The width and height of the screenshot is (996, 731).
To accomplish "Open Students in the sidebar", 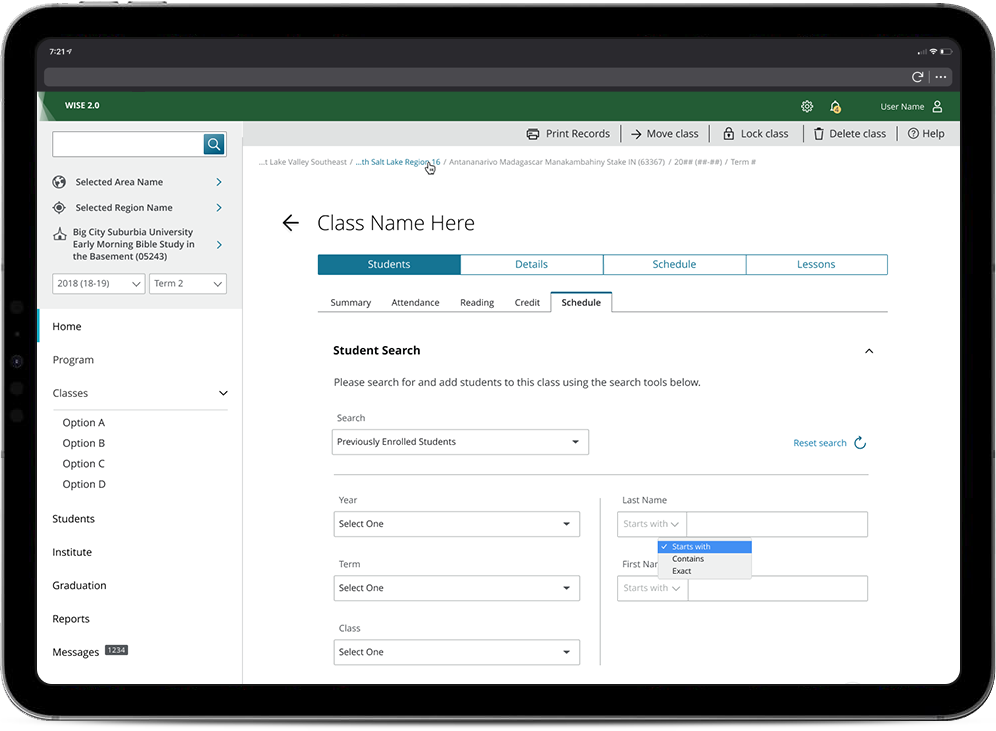I will (x=73, y=519).
